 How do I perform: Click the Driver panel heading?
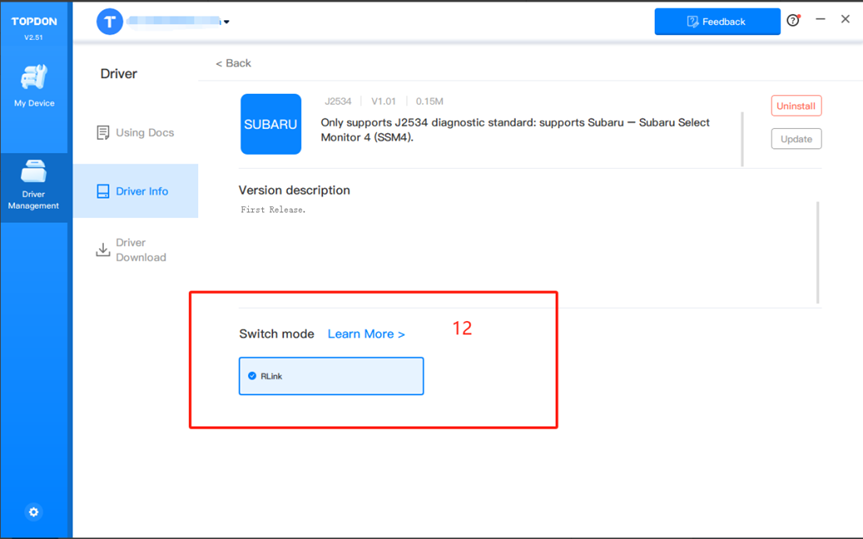(119, 74)
